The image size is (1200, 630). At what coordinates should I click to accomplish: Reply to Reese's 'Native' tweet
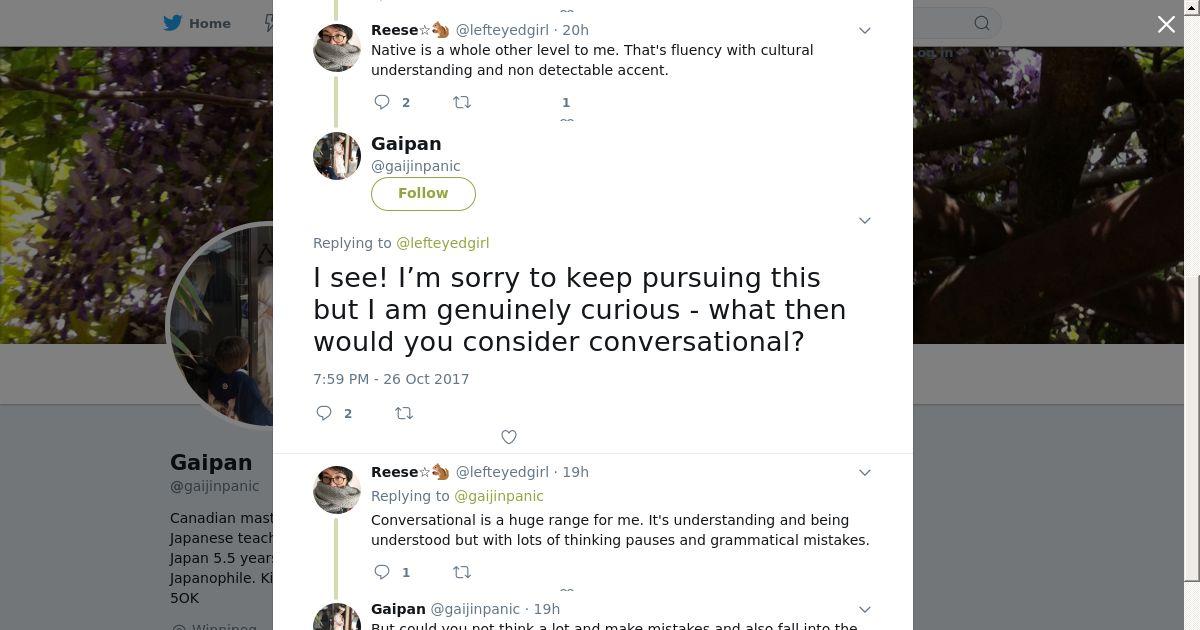tap(382, 102)
